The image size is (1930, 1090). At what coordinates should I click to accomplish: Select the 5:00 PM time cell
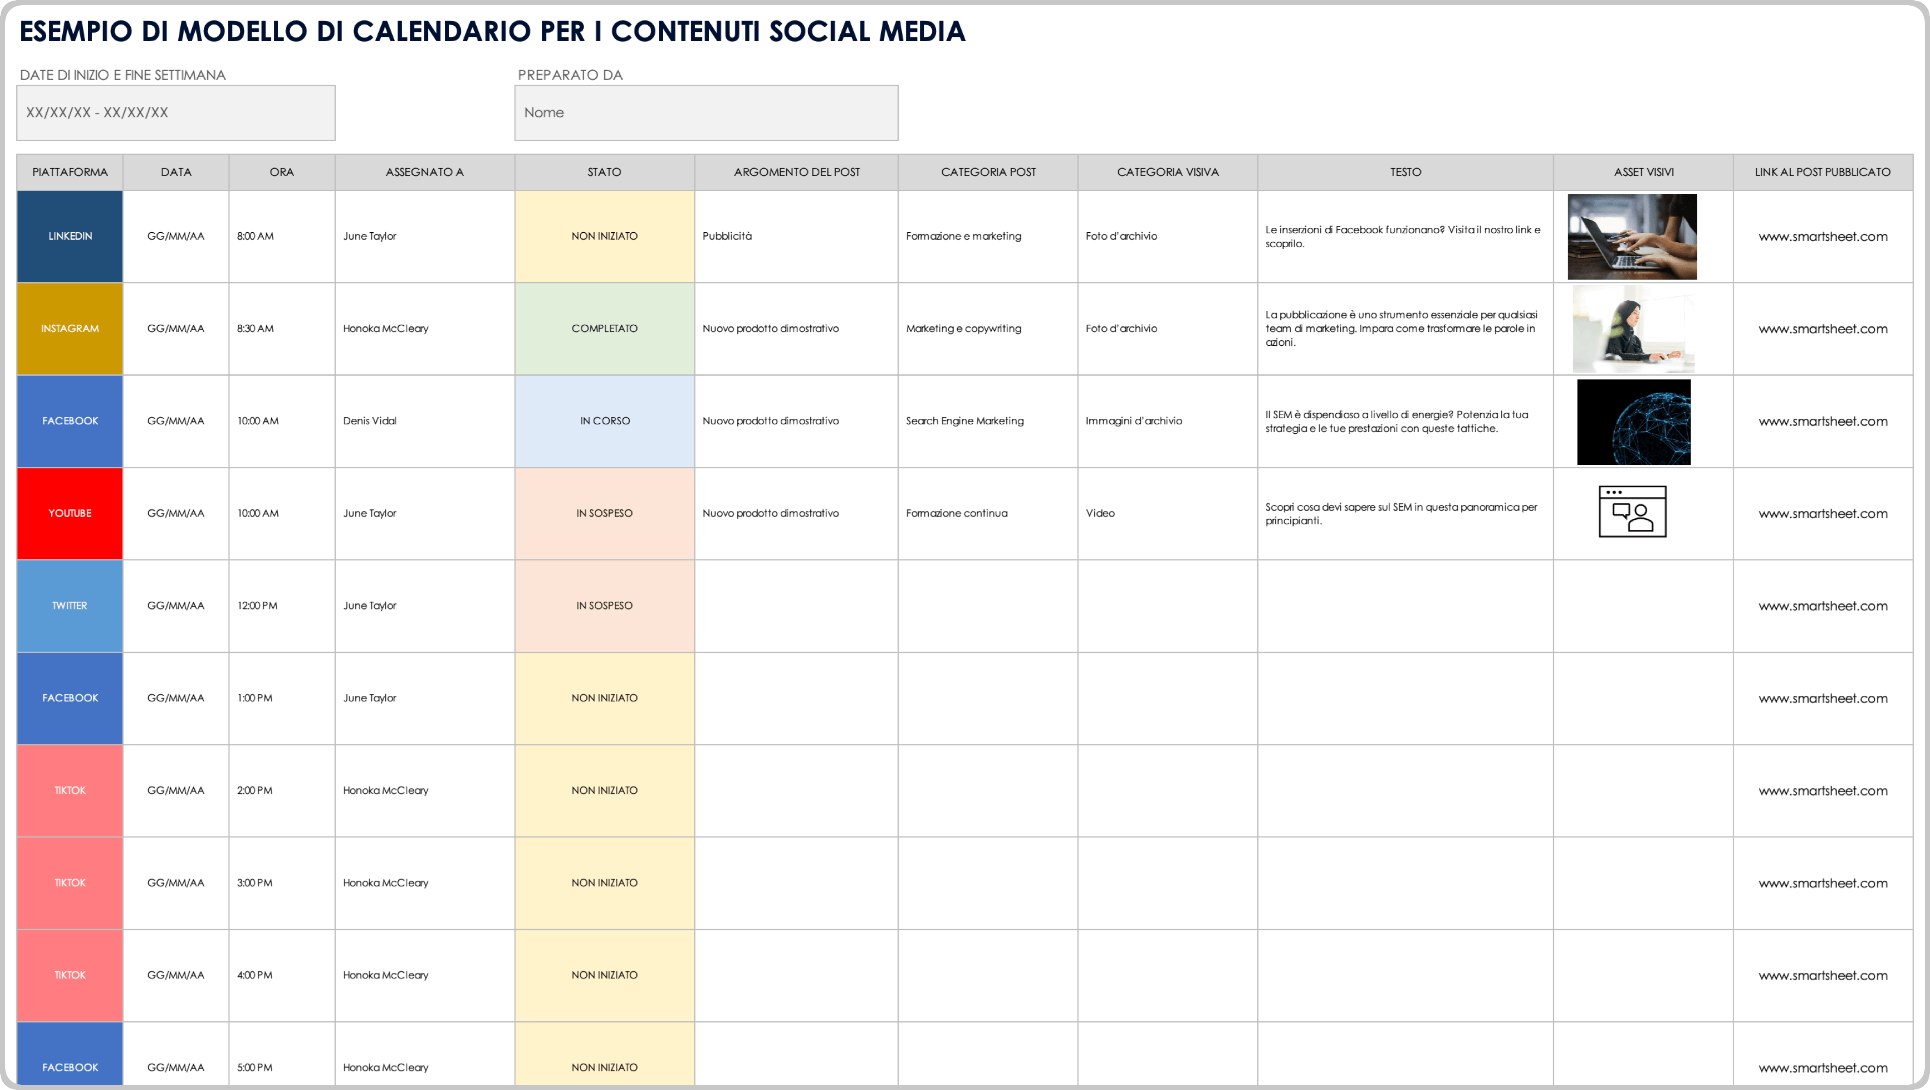tap(282, 1054)
